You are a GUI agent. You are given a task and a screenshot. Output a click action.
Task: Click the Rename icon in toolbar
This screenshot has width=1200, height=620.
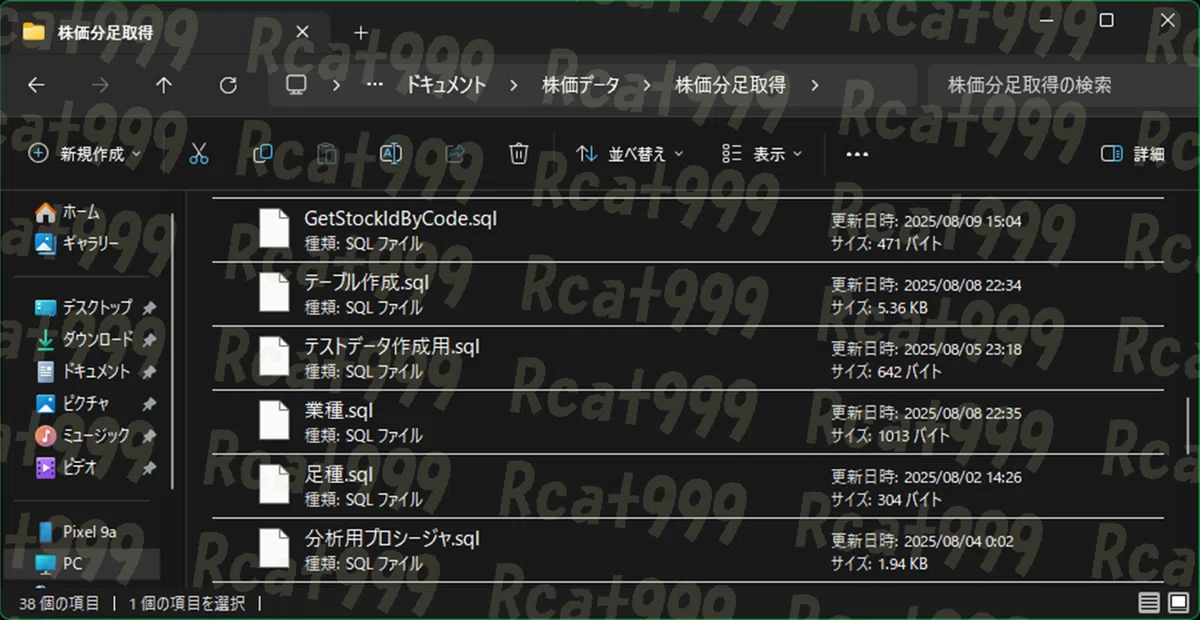click(x=391, y=154)
